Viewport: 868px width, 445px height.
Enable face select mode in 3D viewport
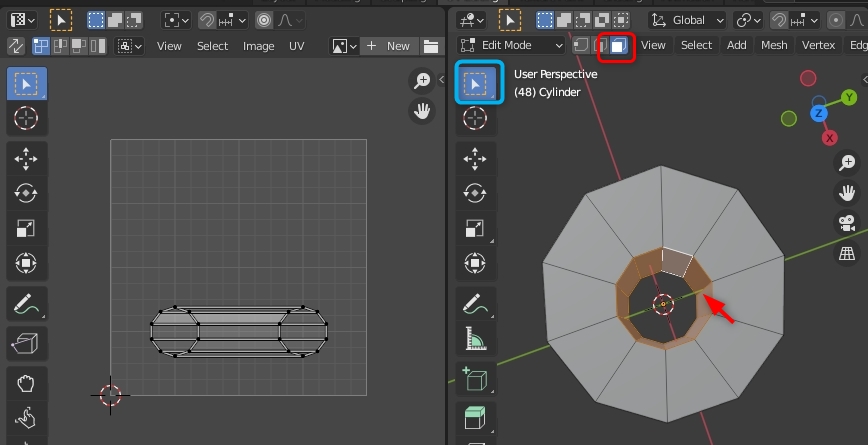click(618, 45)
